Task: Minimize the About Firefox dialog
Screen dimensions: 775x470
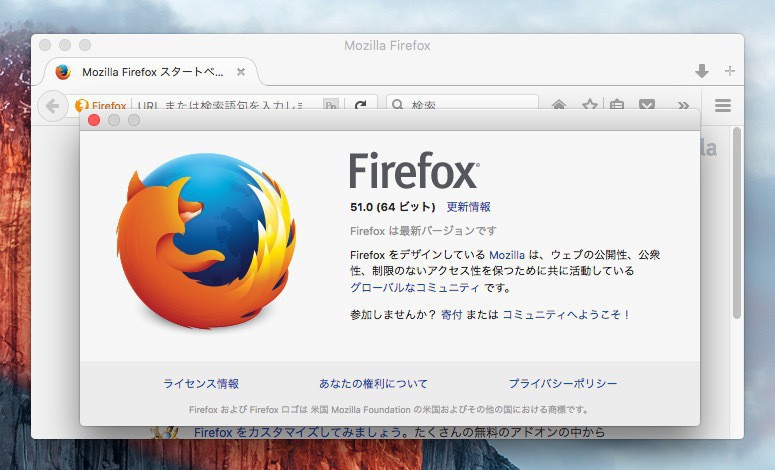Action: [114, 120]
